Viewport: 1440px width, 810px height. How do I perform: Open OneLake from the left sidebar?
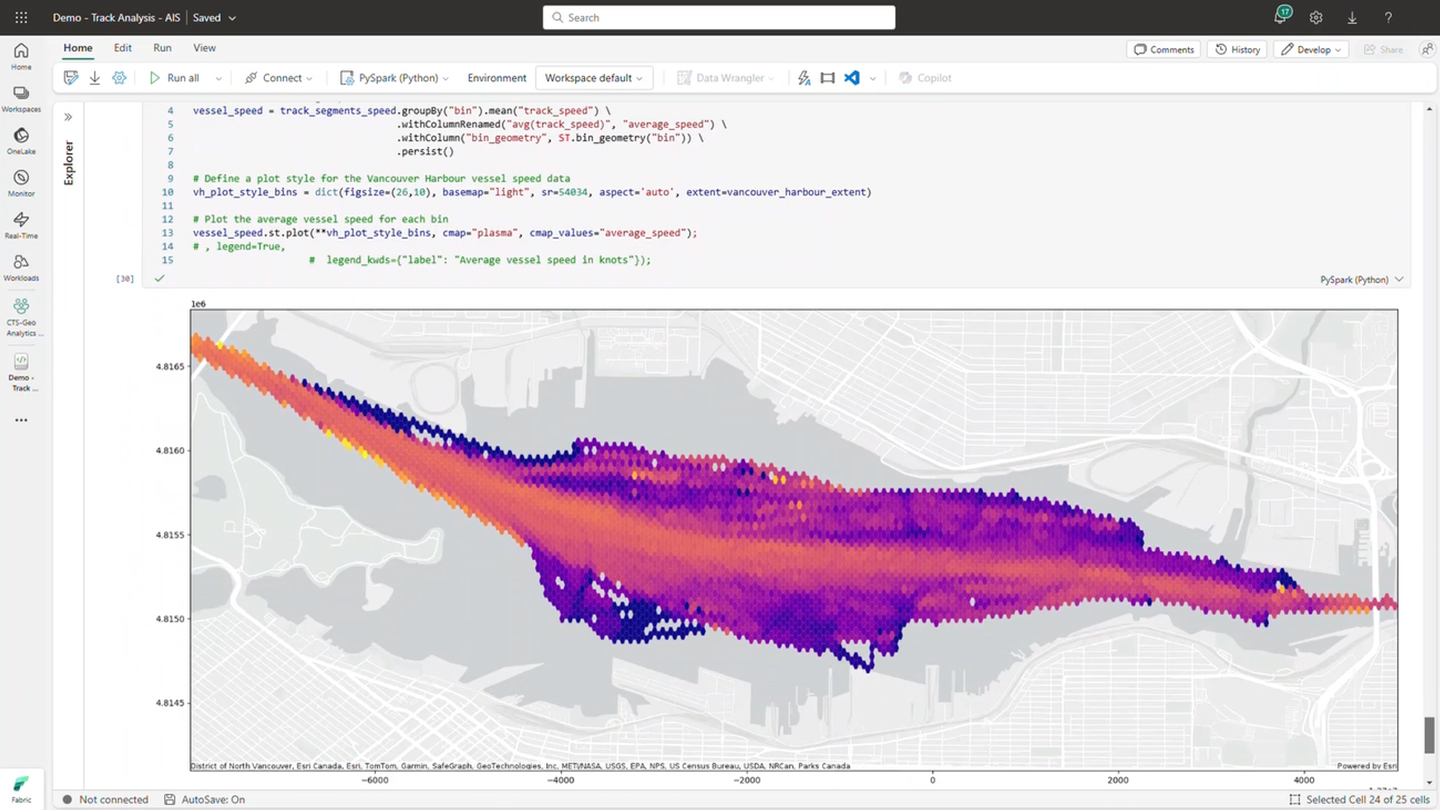coord(21,140)
